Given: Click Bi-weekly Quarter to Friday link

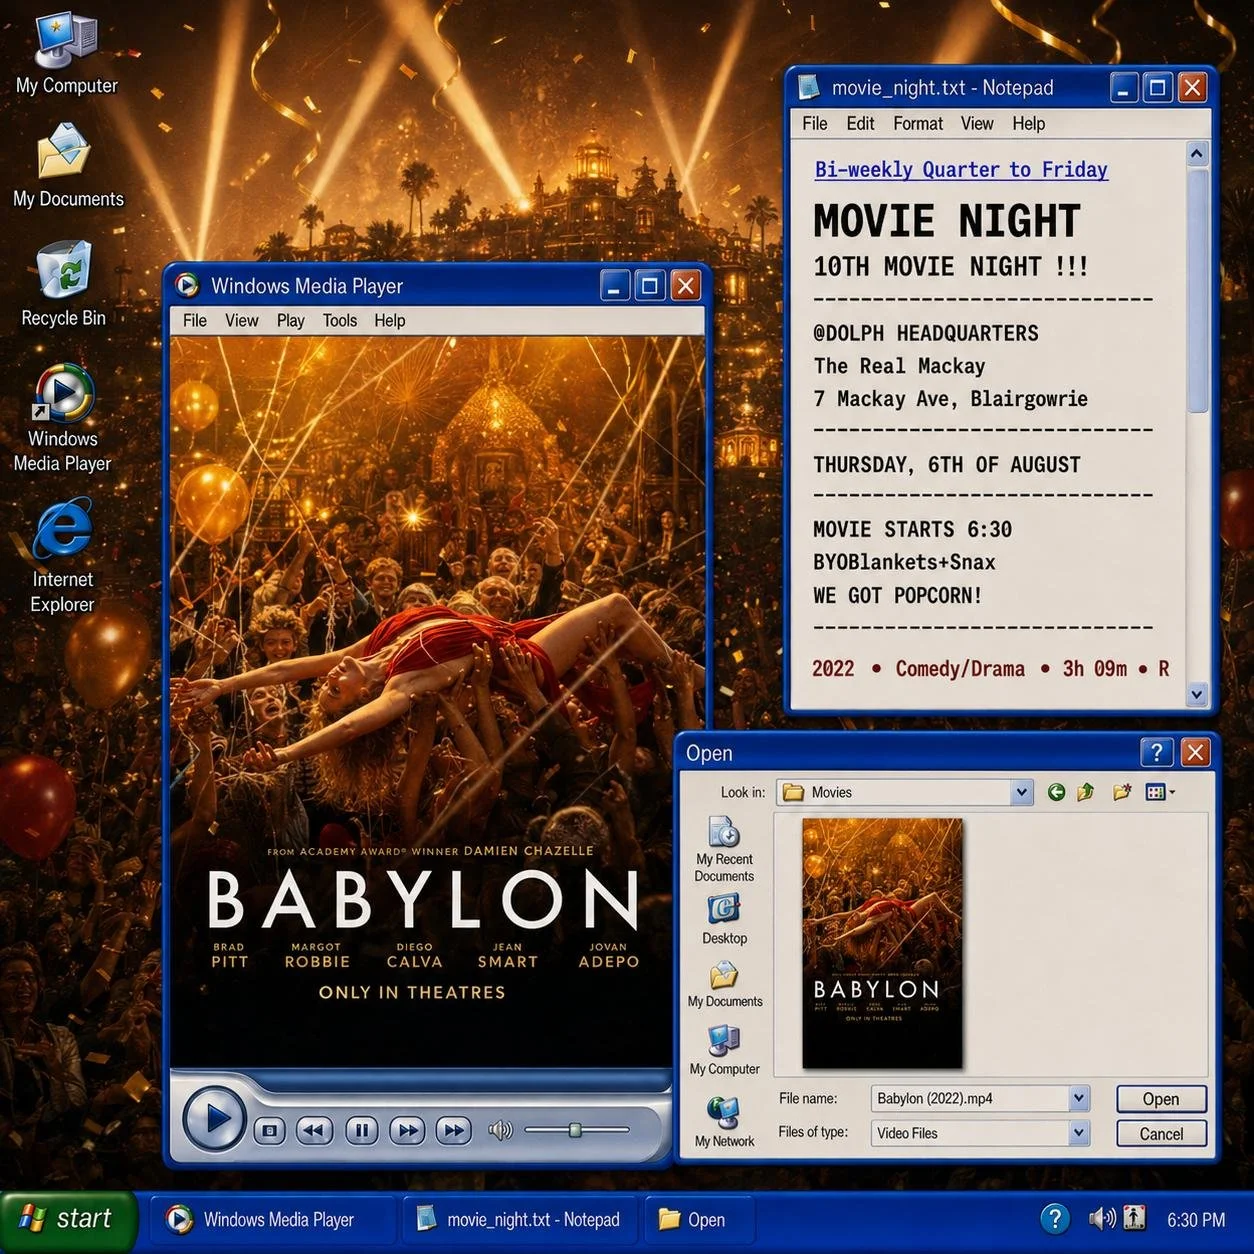Looking at the screenshot, I should 961,170.
